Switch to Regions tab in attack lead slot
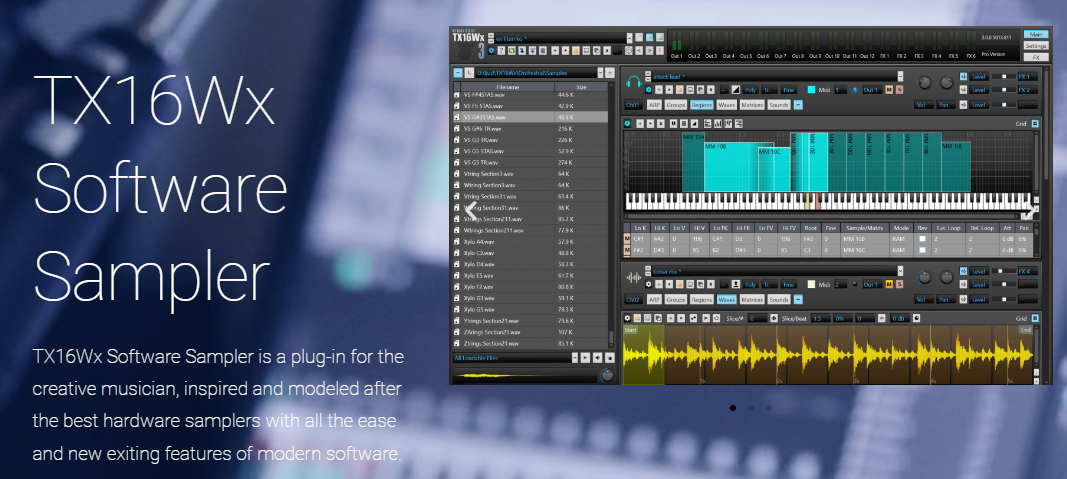The height and width of the screenshot is (479, 1067). coord(702,105)
